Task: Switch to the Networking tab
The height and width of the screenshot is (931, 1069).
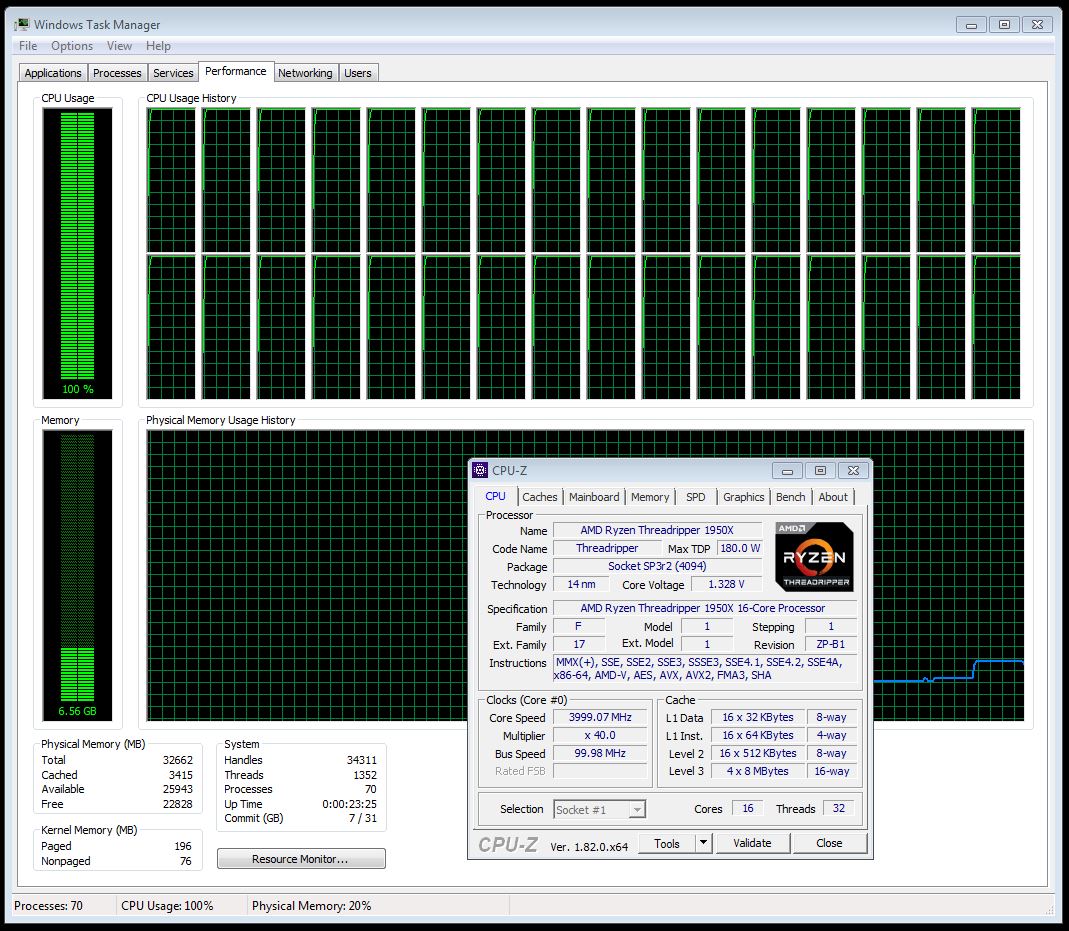Action: 305,73
